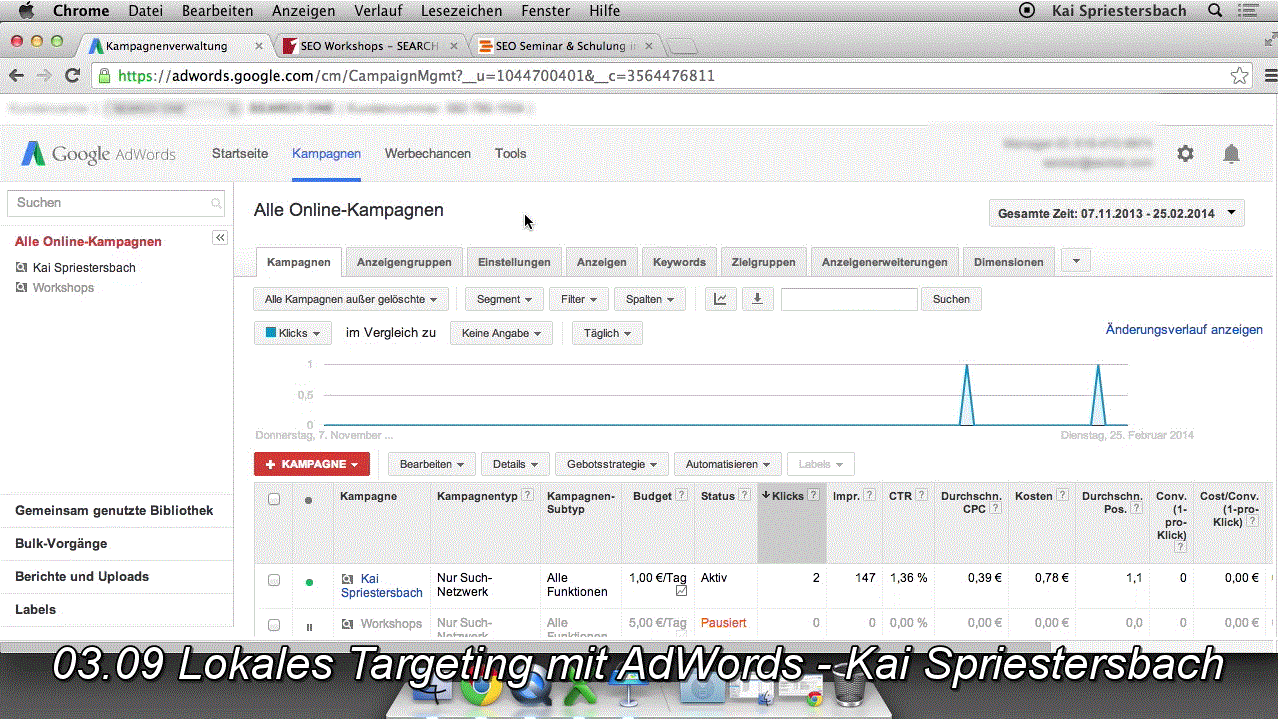This screenshot has width=1278, height=719.
Task: Click the pause status icon of Workshops
Action: 309,627
